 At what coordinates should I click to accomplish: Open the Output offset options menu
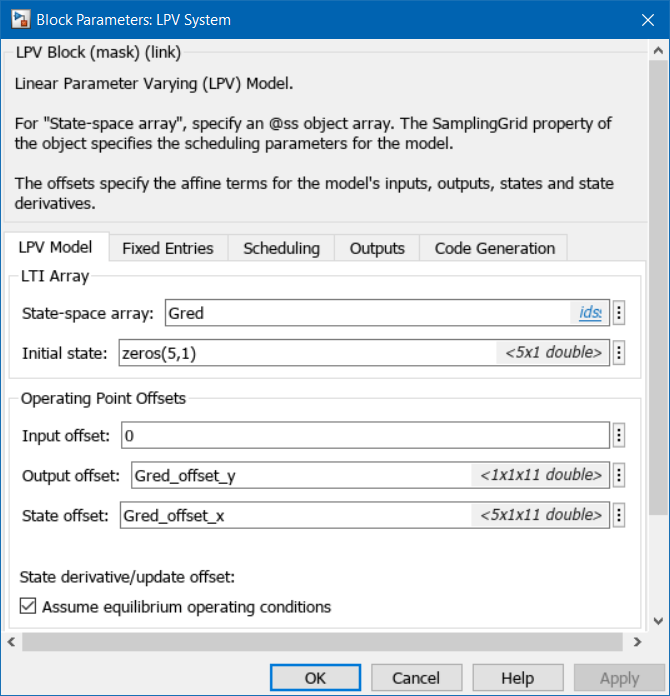[619, 475]
